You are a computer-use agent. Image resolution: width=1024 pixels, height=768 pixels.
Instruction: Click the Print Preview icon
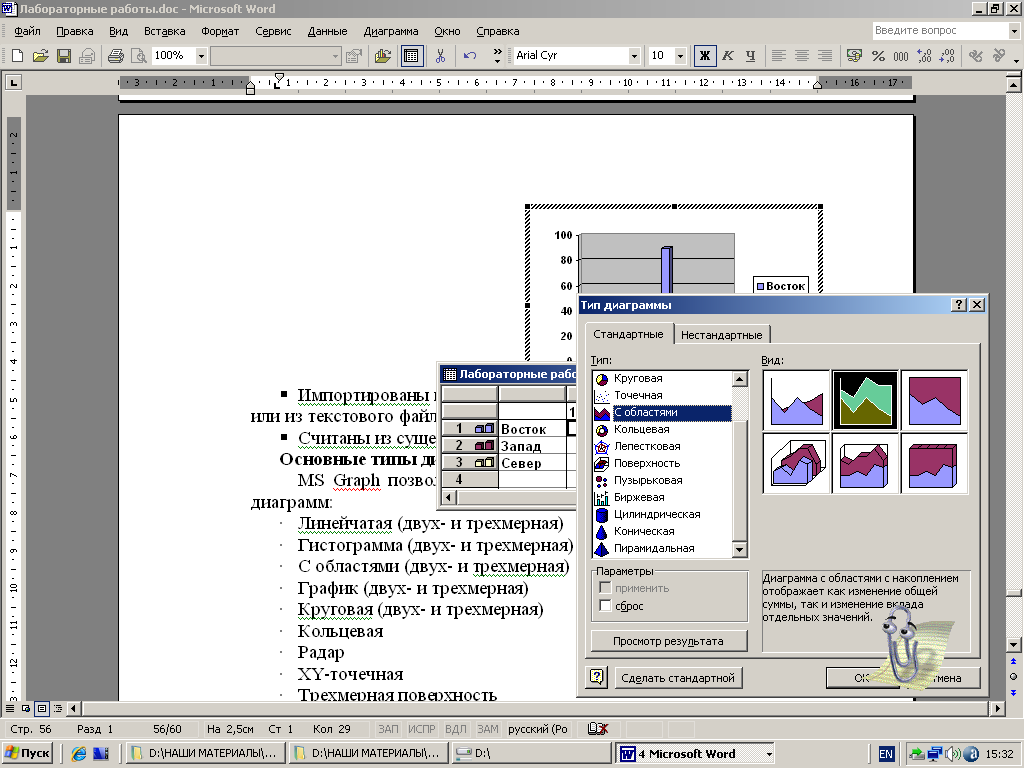[x=138, y=56]
